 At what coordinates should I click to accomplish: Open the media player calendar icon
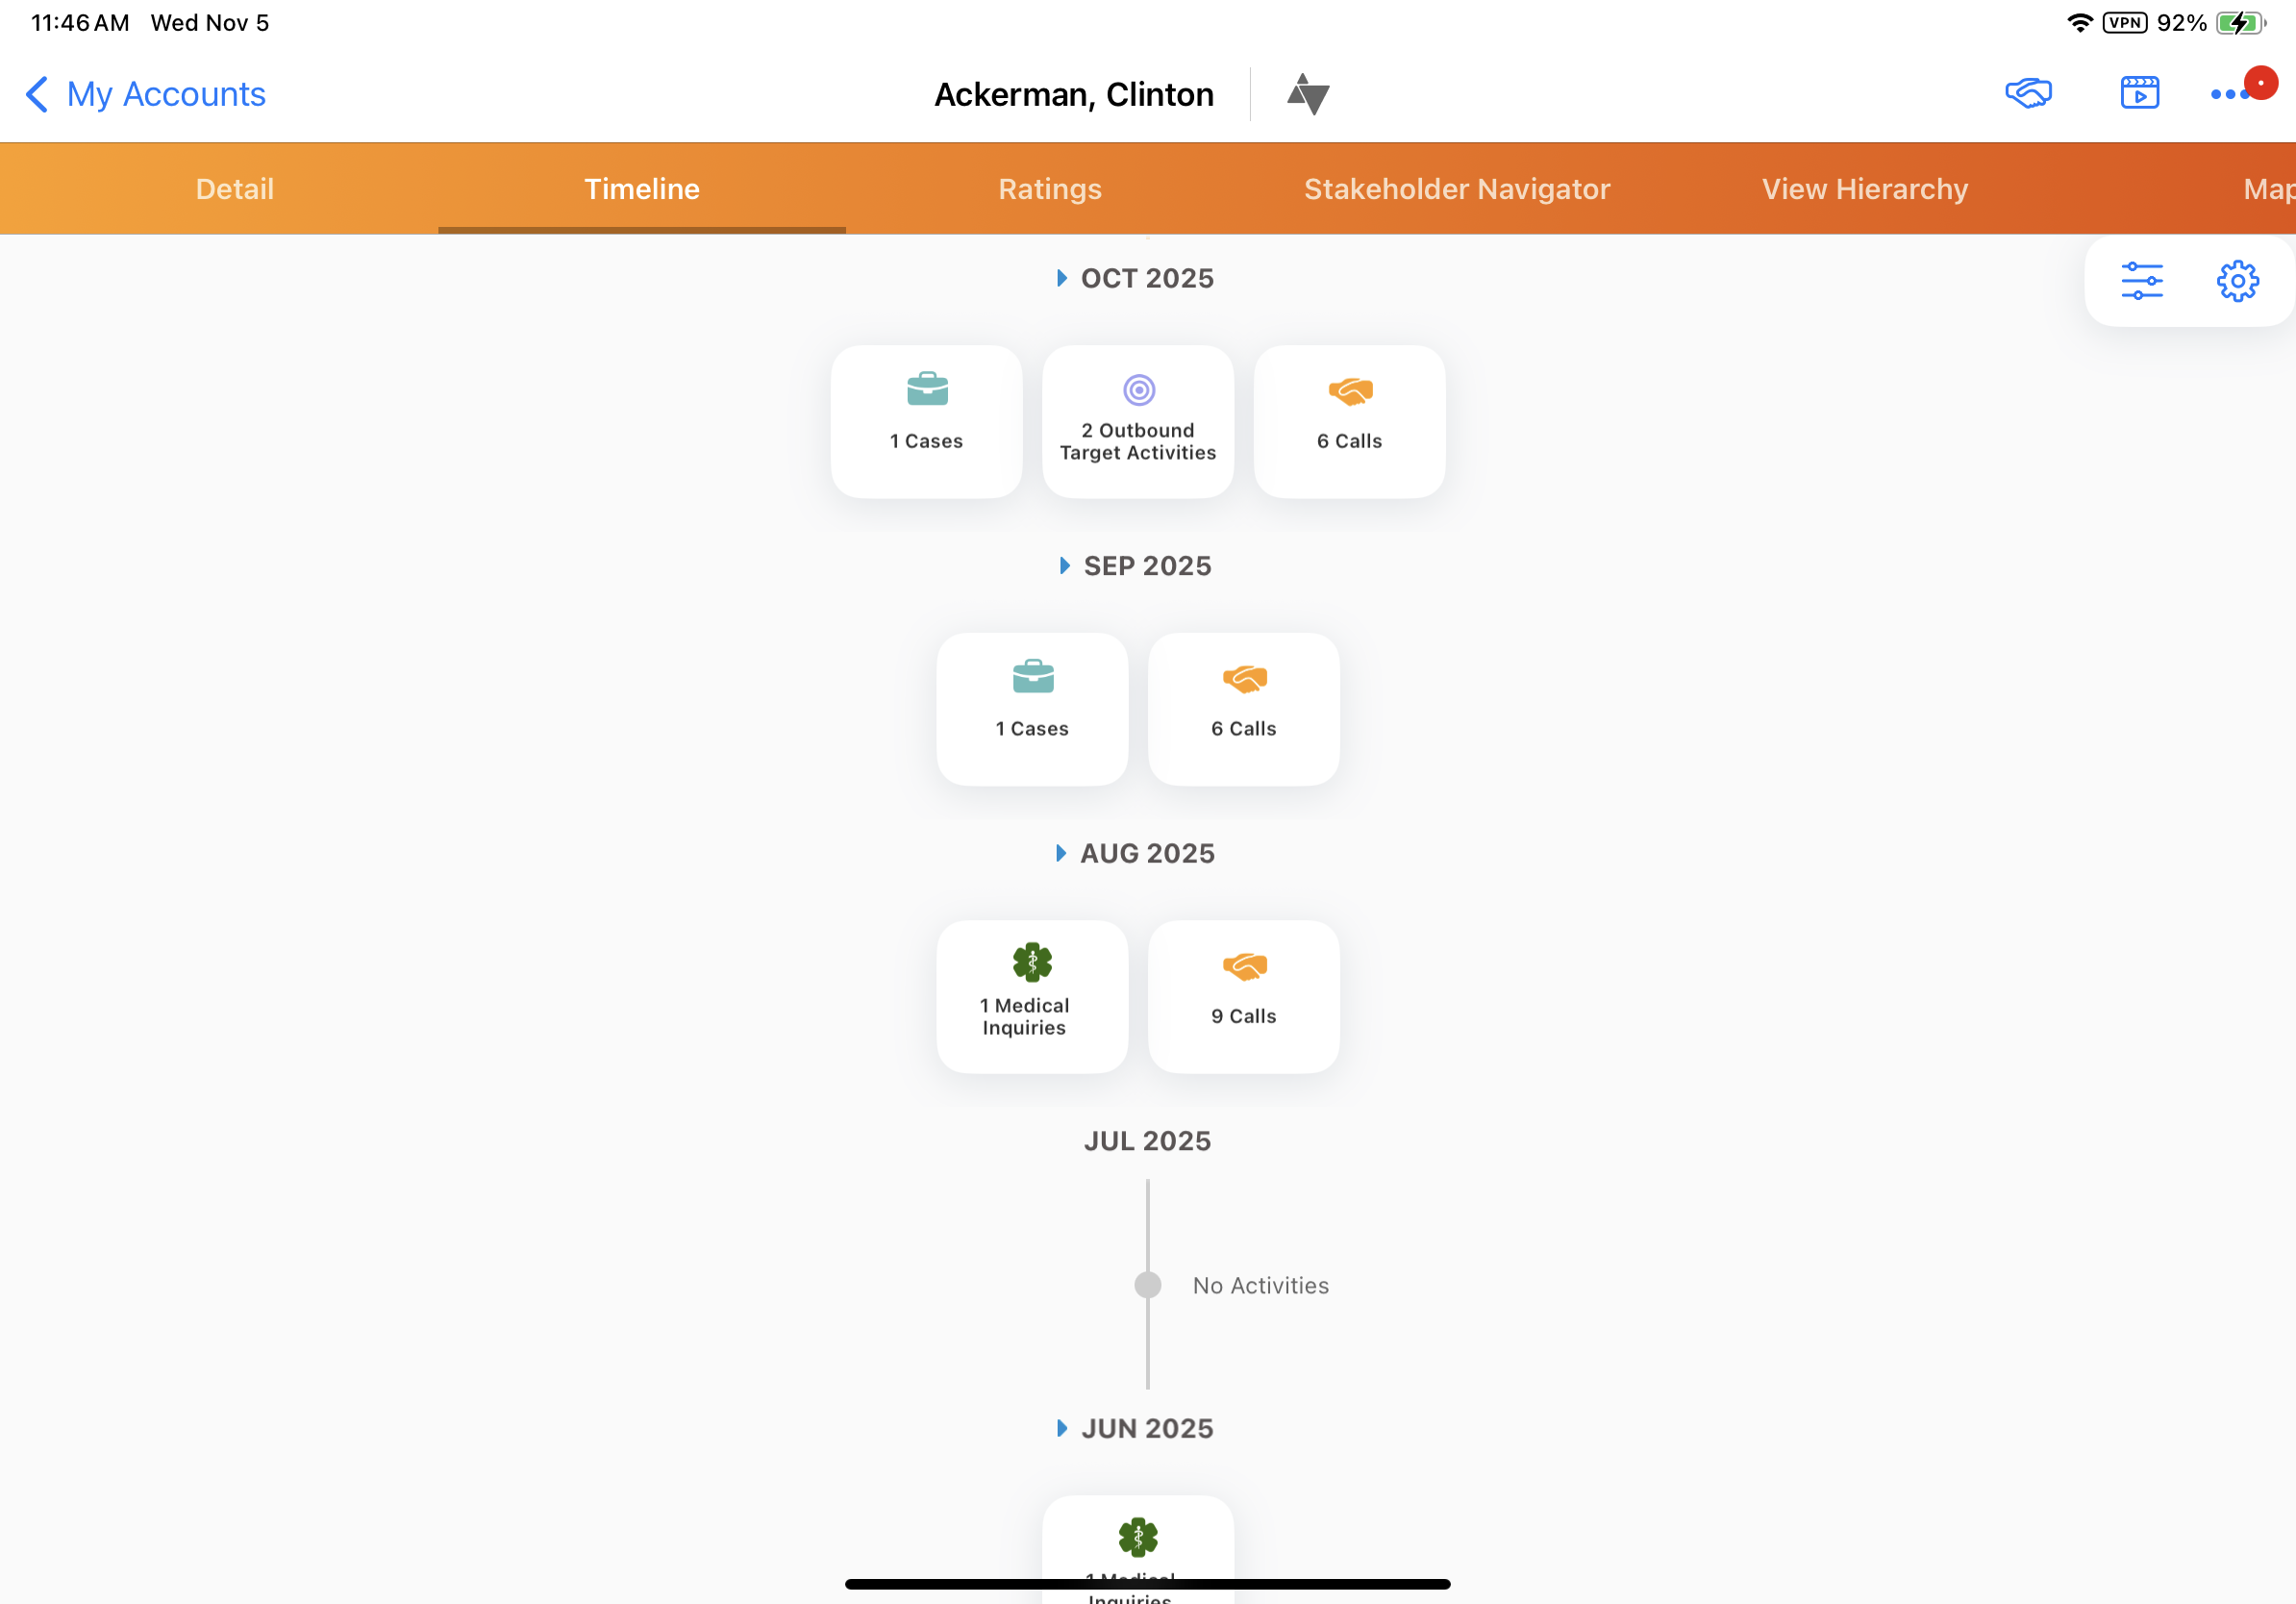coord(2139,93)
